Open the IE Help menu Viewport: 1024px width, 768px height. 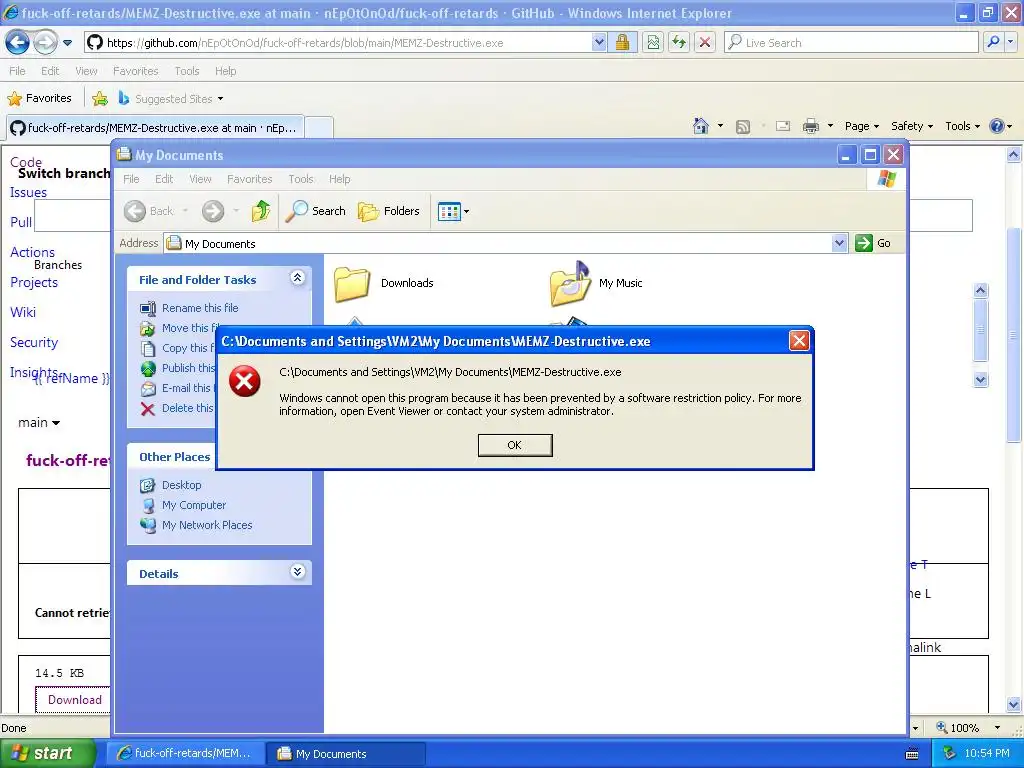pos(225,71)
